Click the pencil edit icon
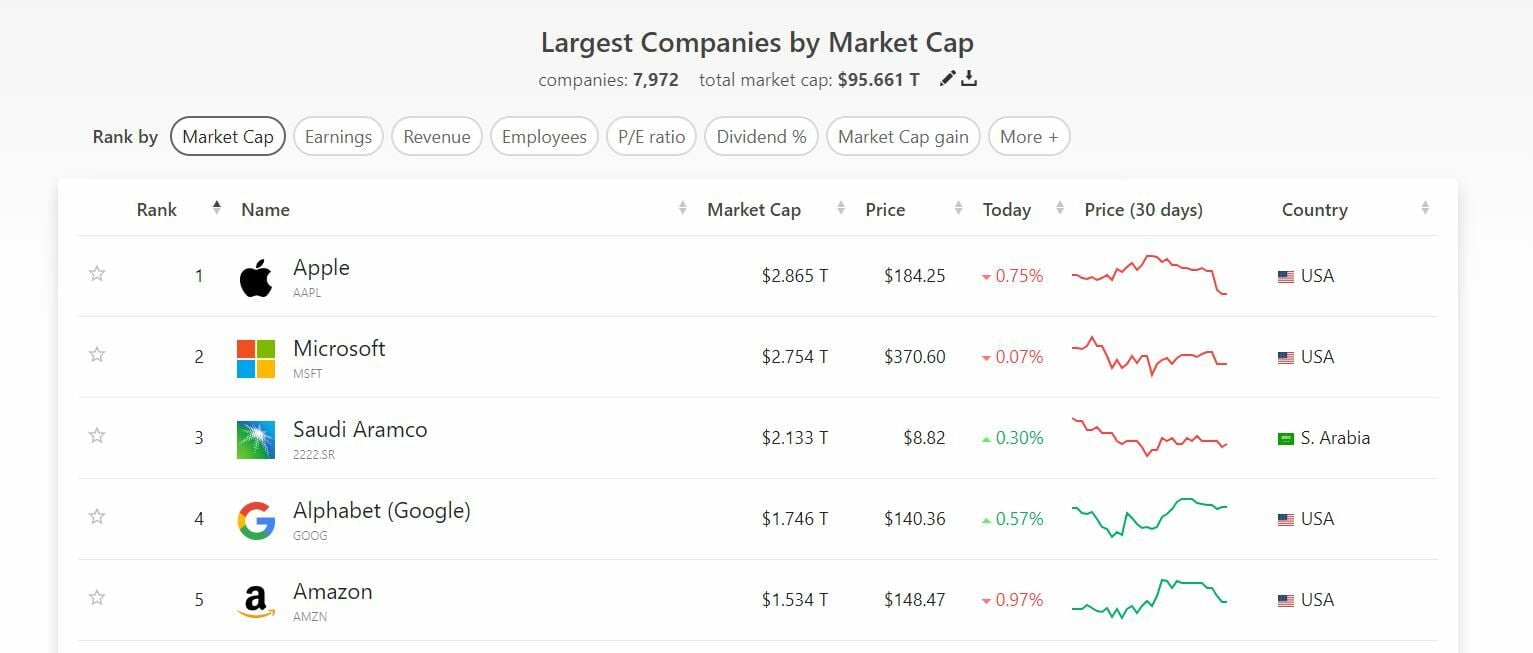This screenshot has width=1533, height=653. [947, 79]
